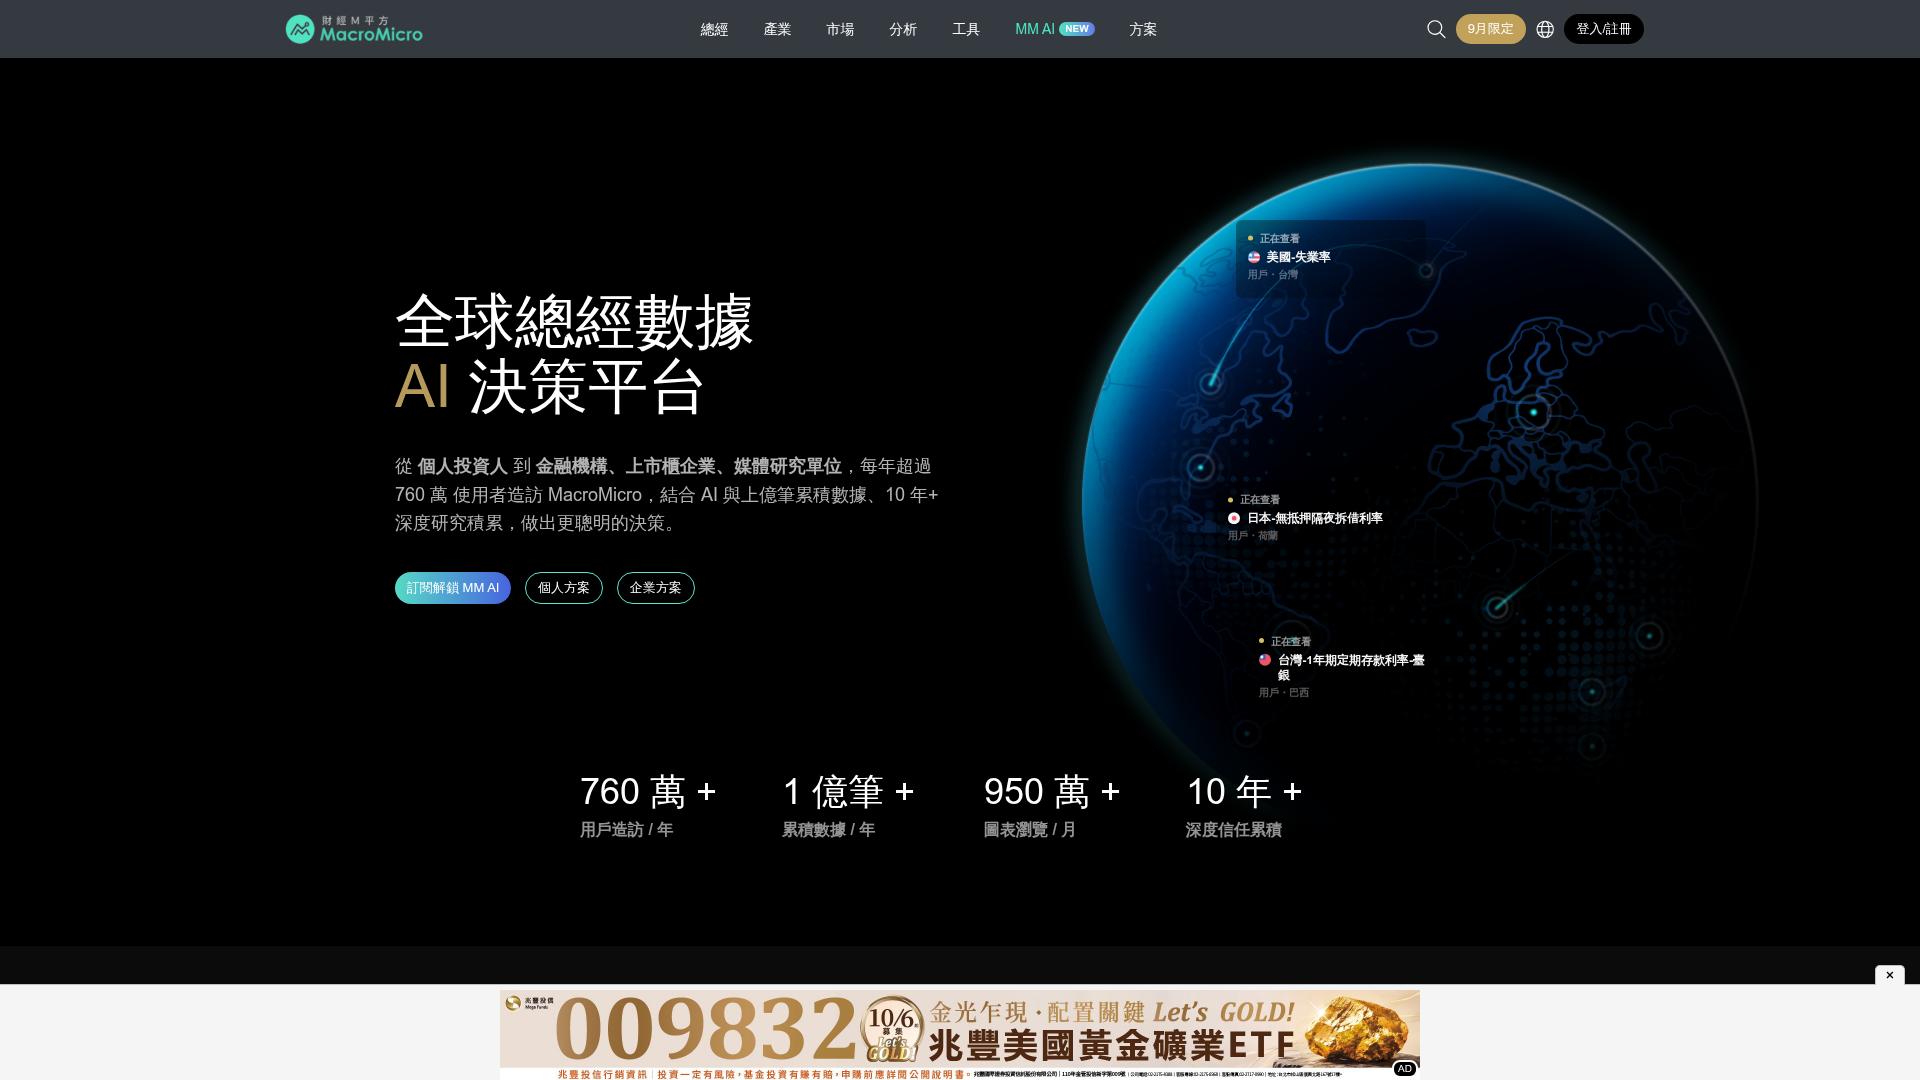The height and width of the screenshot is (1080, 1920).
Task: Open the search magnifier icon
Action: (x=1436, y=29)
